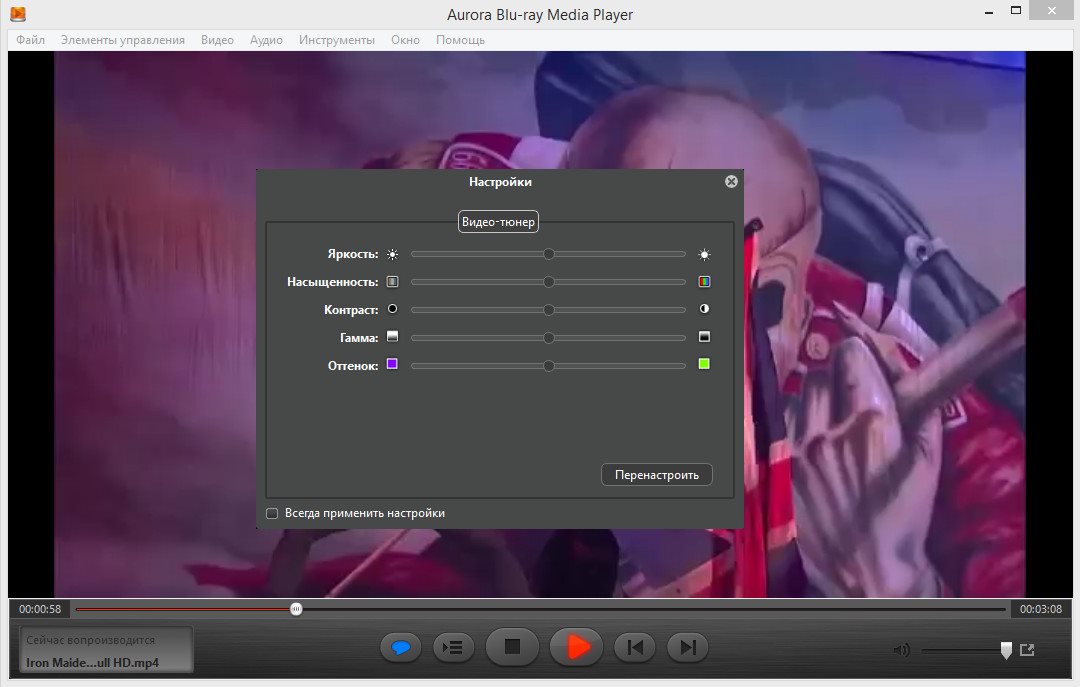Click the low contrast circle icon
The height and width of the screenshot is (687, 1080).
point(393,309)
